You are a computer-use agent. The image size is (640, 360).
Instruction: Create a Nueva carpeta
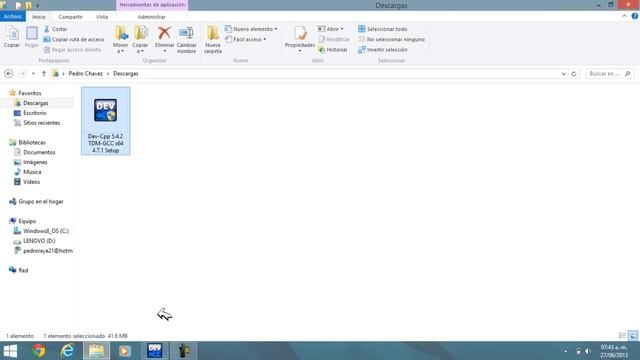point(213,40)
